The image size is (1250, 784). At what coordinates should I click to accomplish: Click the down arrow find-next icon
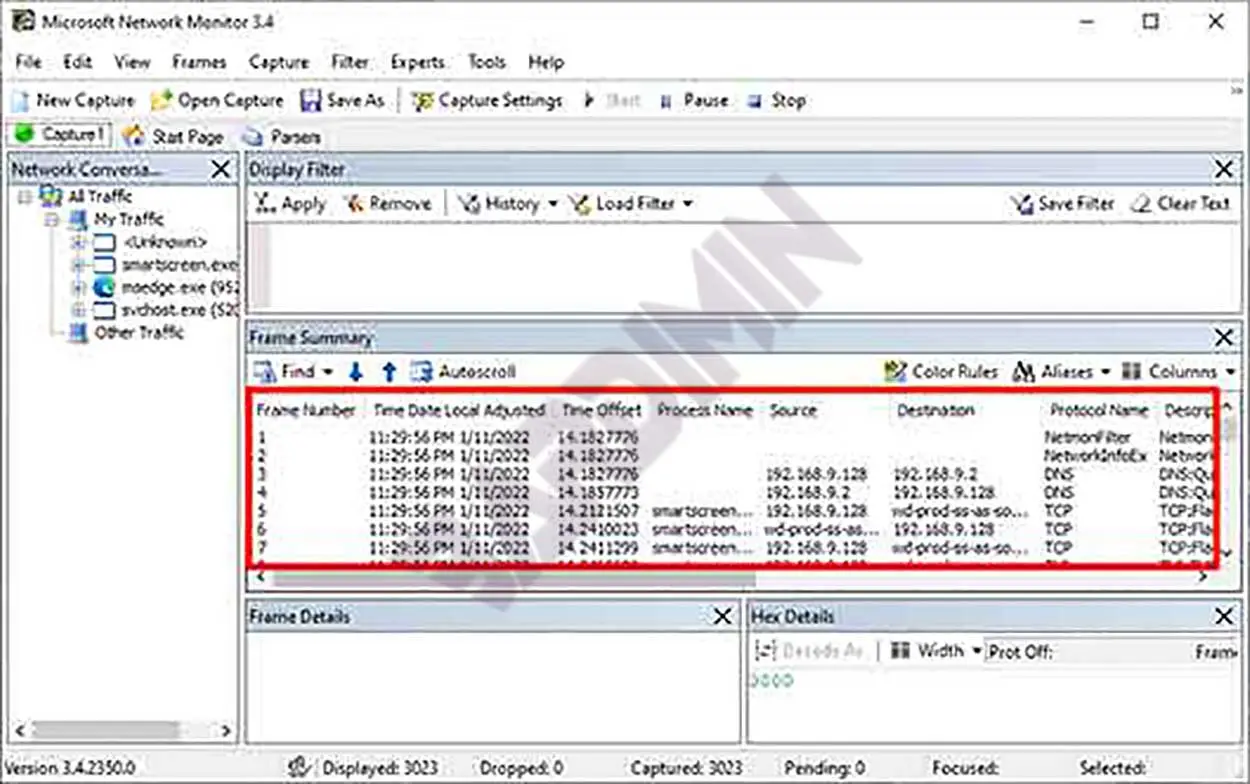pyautogui.click(x=355, y=372)
